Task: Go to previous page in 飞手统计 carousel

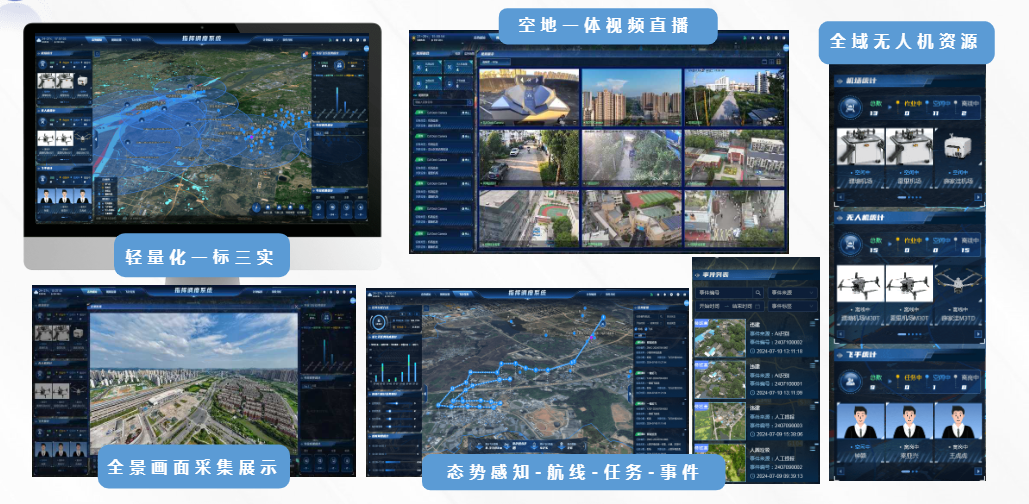Action: tap(839, 470)
